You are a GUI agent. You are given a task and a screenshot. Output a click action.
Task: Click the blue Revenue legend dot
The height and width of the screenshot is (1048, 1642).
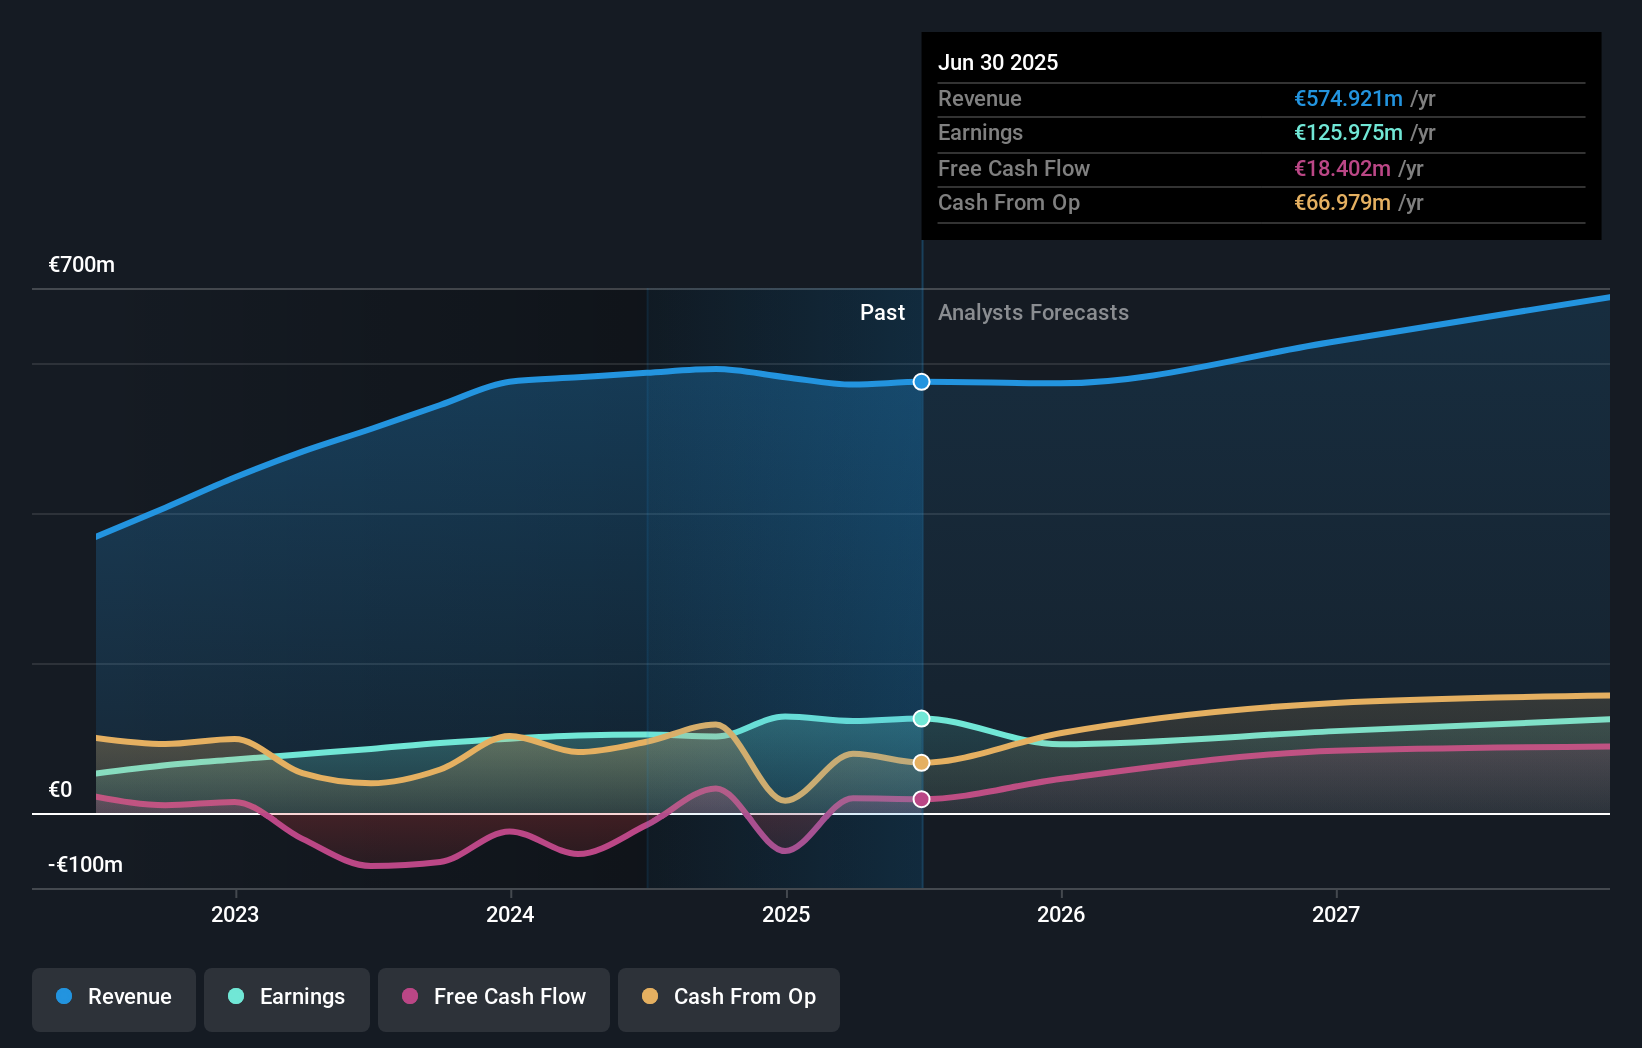(x=64, y=996)
